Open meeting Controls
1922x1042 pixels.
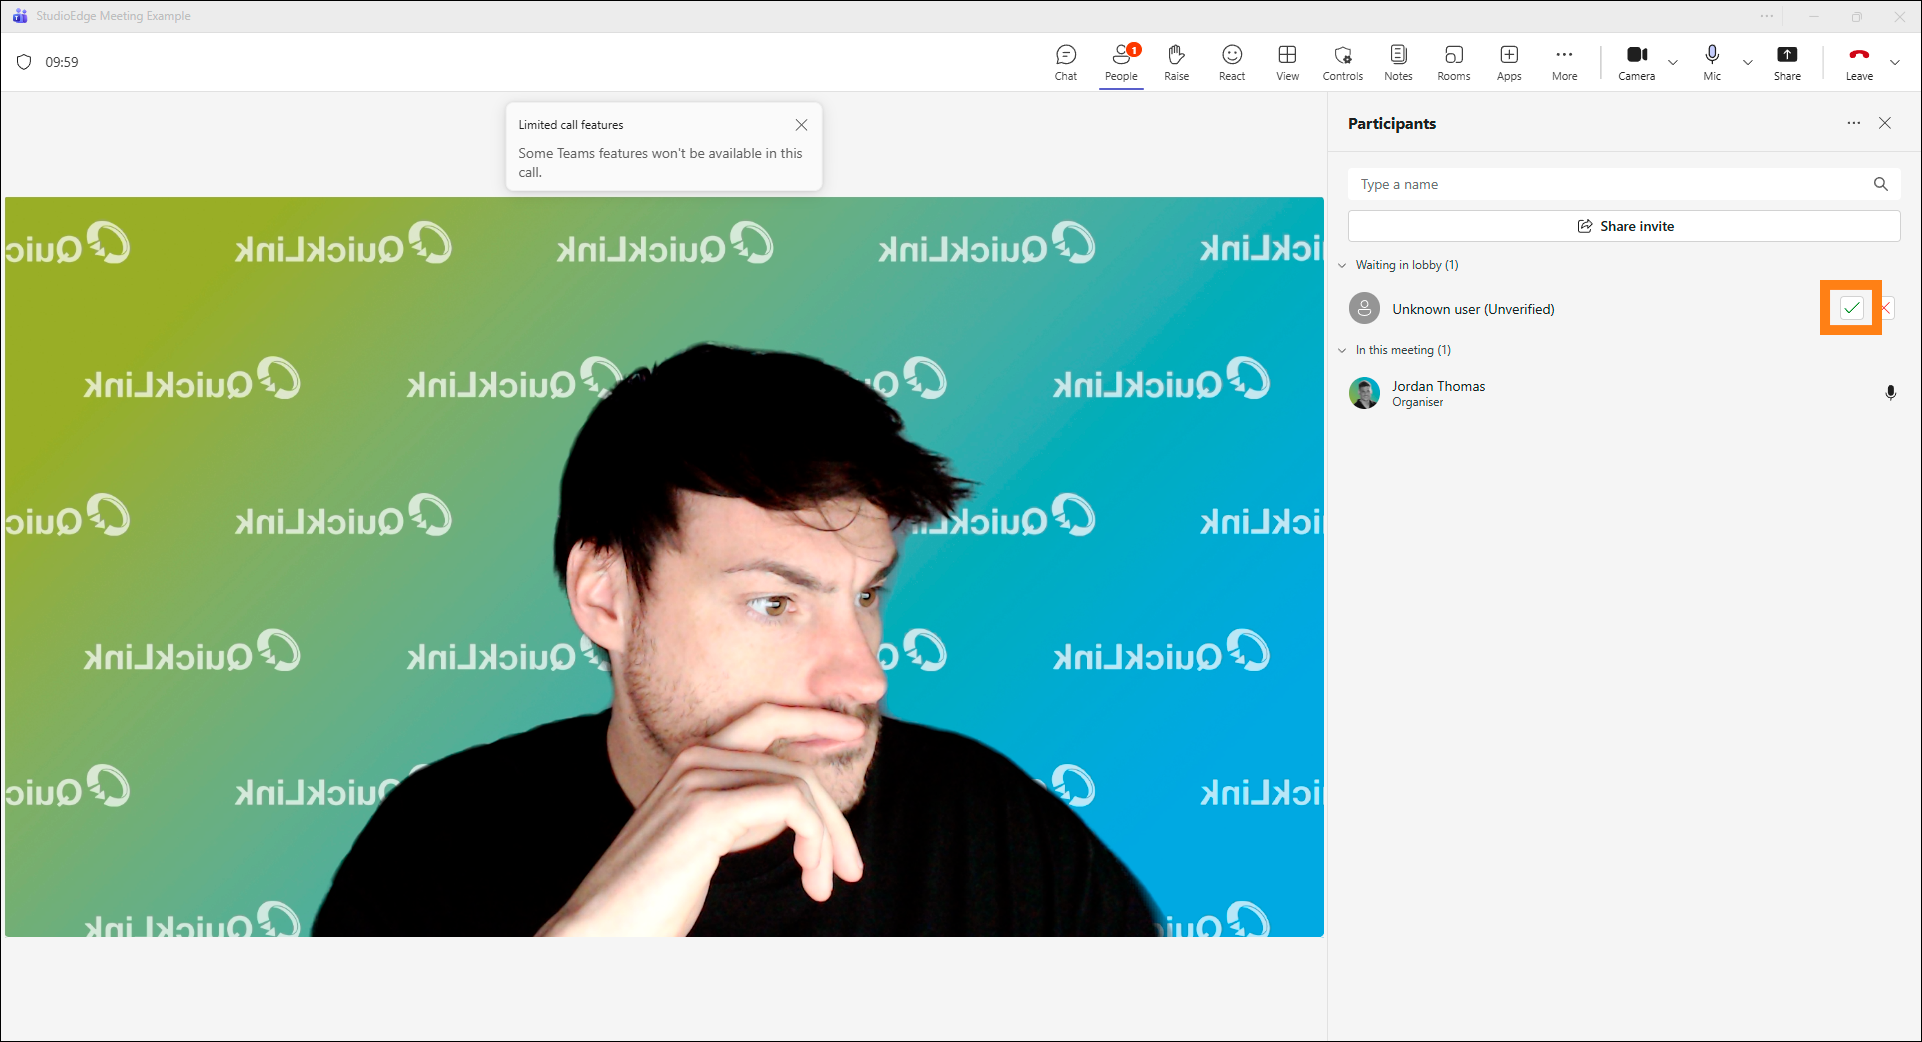click(x=1343, y=62)
